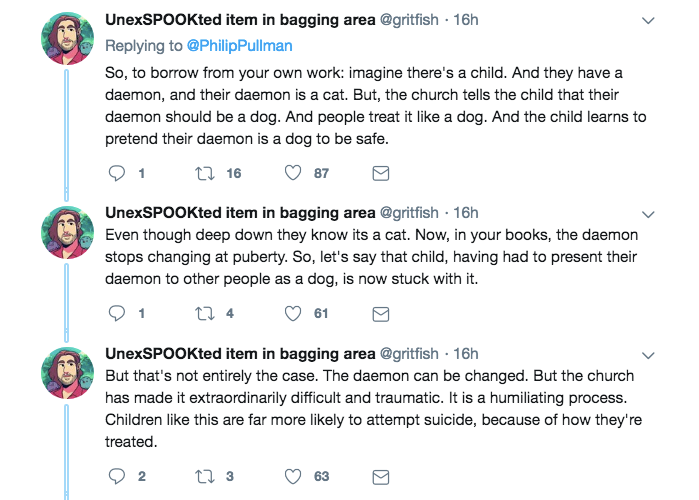Click the first tweet's profile avatar
This screenshot has height=500, width=699.
click(x=67, y=43)
